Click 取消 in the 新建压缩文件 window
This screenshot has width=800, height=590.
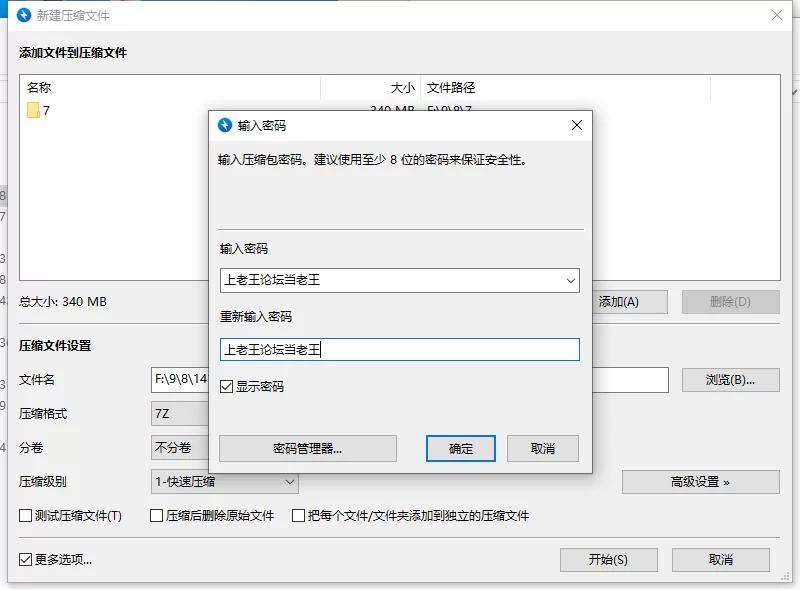click(x=720, y=560)
